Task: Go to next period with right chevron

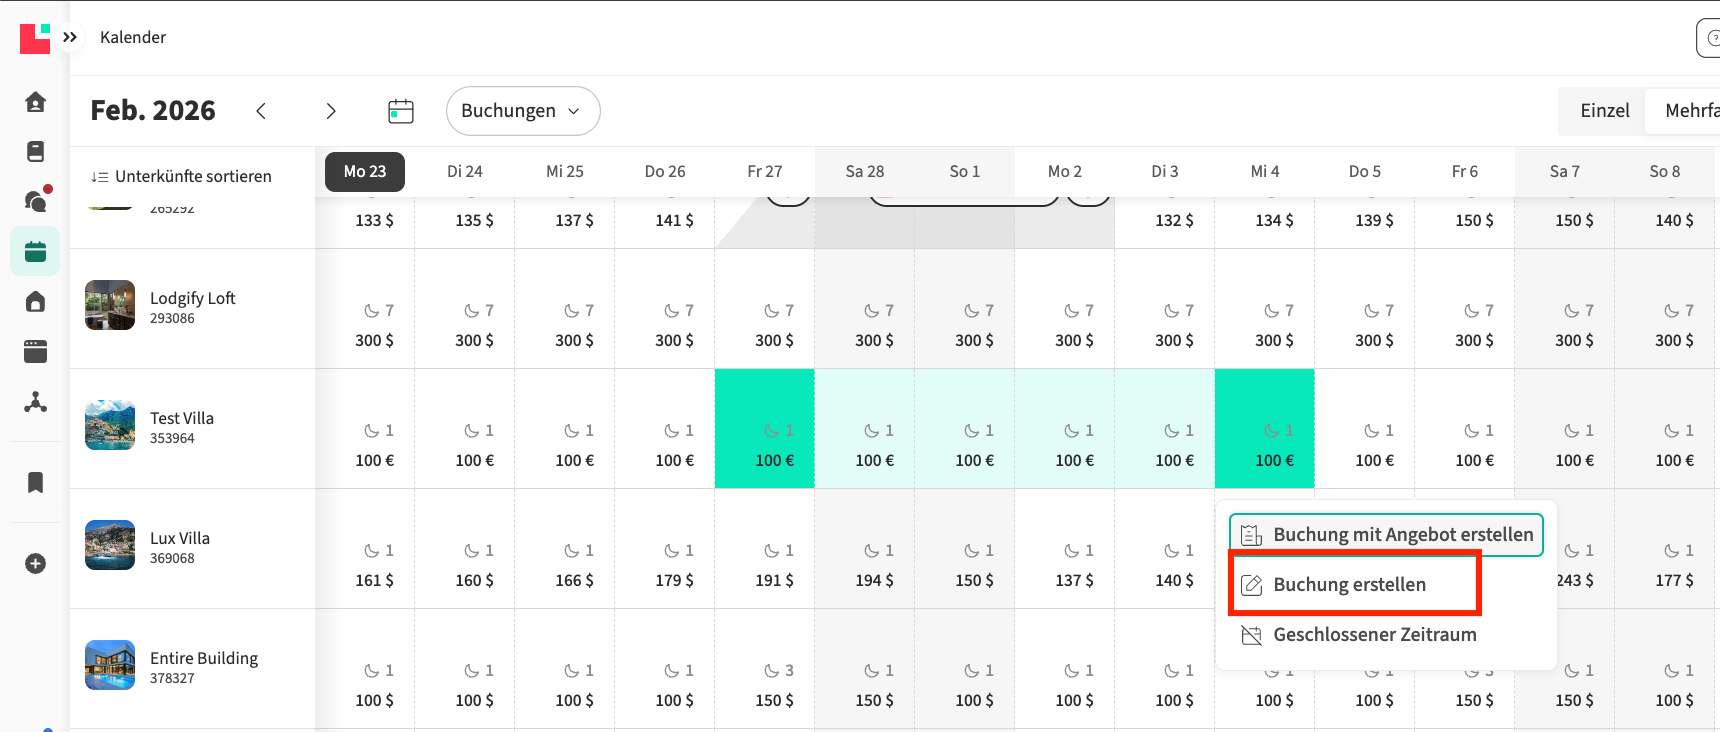Action: (x=331, y=111)
